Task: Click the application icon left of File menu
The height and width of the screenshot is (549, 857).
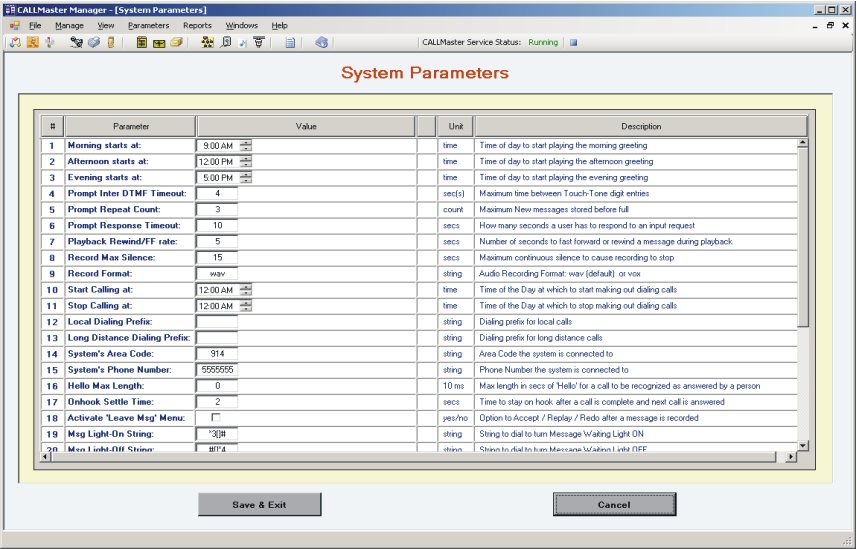Action: pyautogui.click(x=14, y=26)
